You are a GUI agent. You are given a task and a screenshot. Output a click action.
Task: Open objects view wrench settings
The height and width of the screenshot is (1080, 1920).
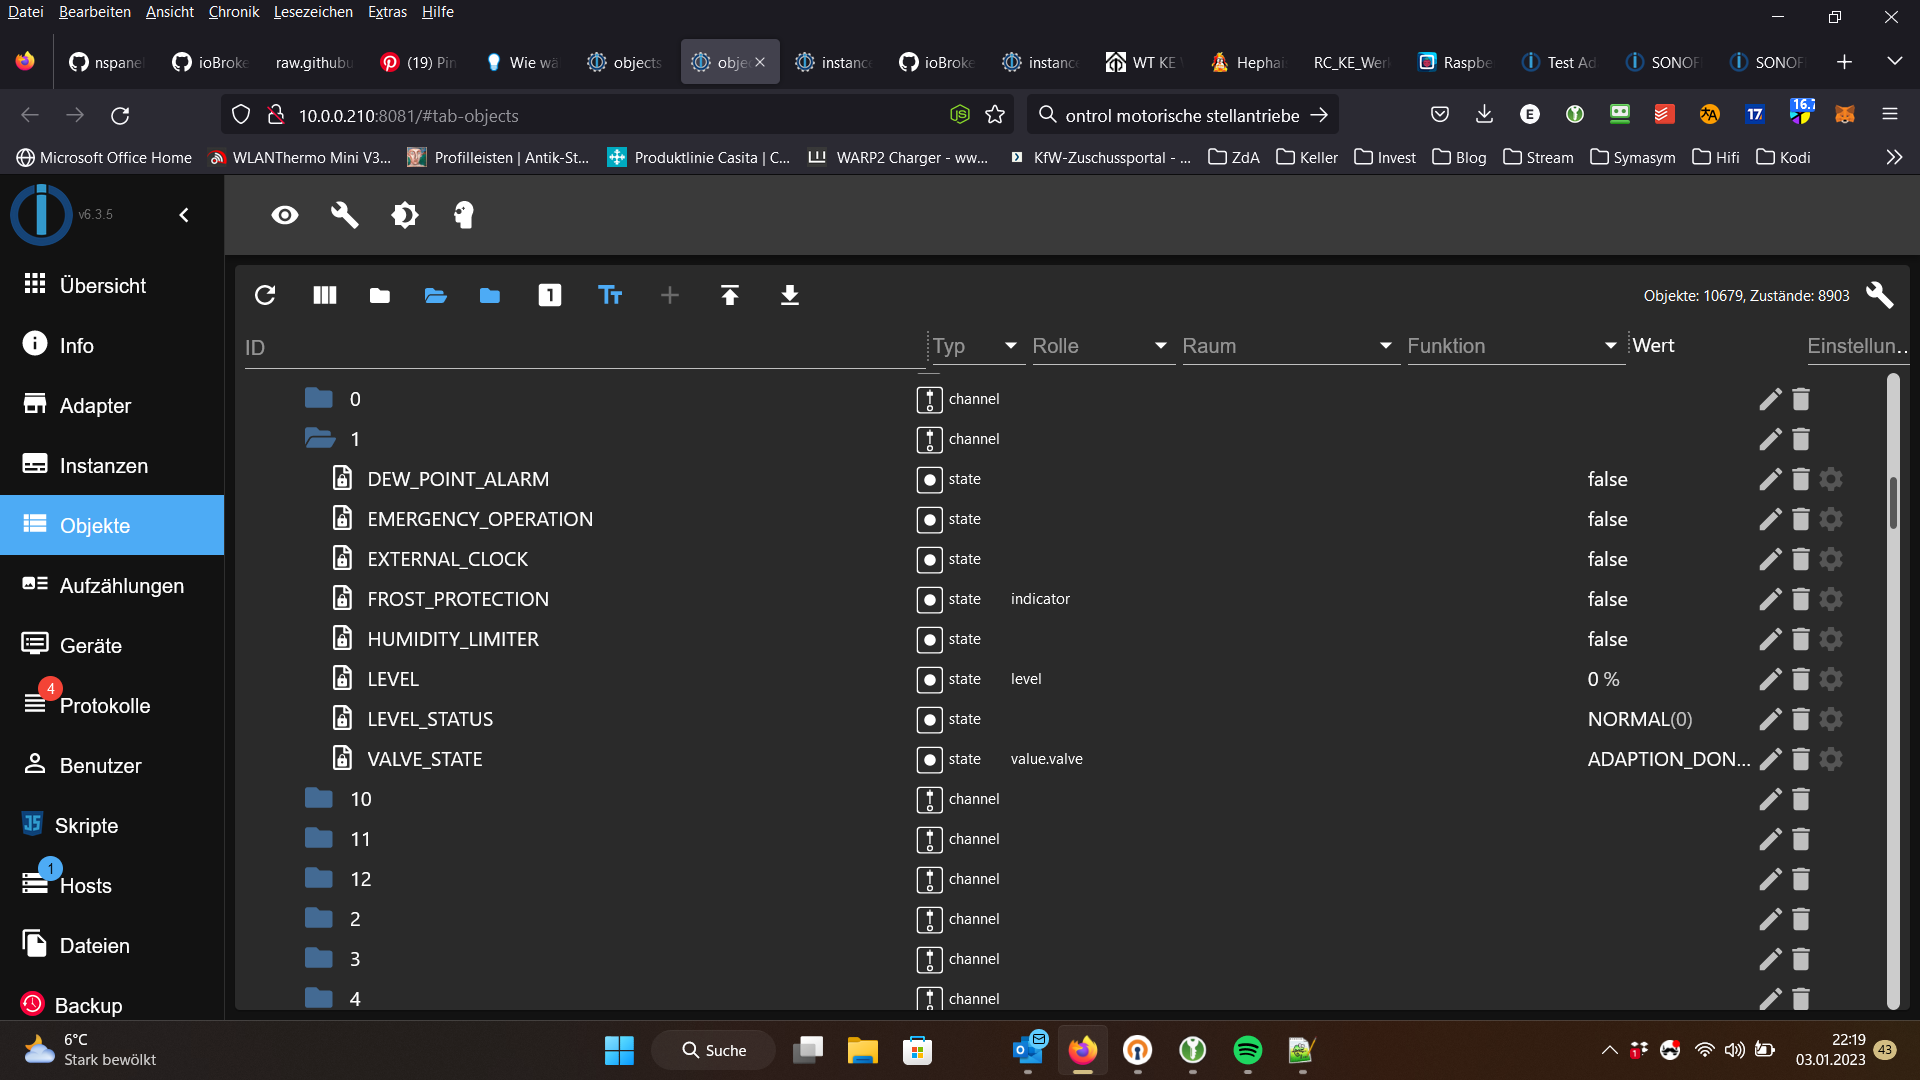coord(1879,295)
